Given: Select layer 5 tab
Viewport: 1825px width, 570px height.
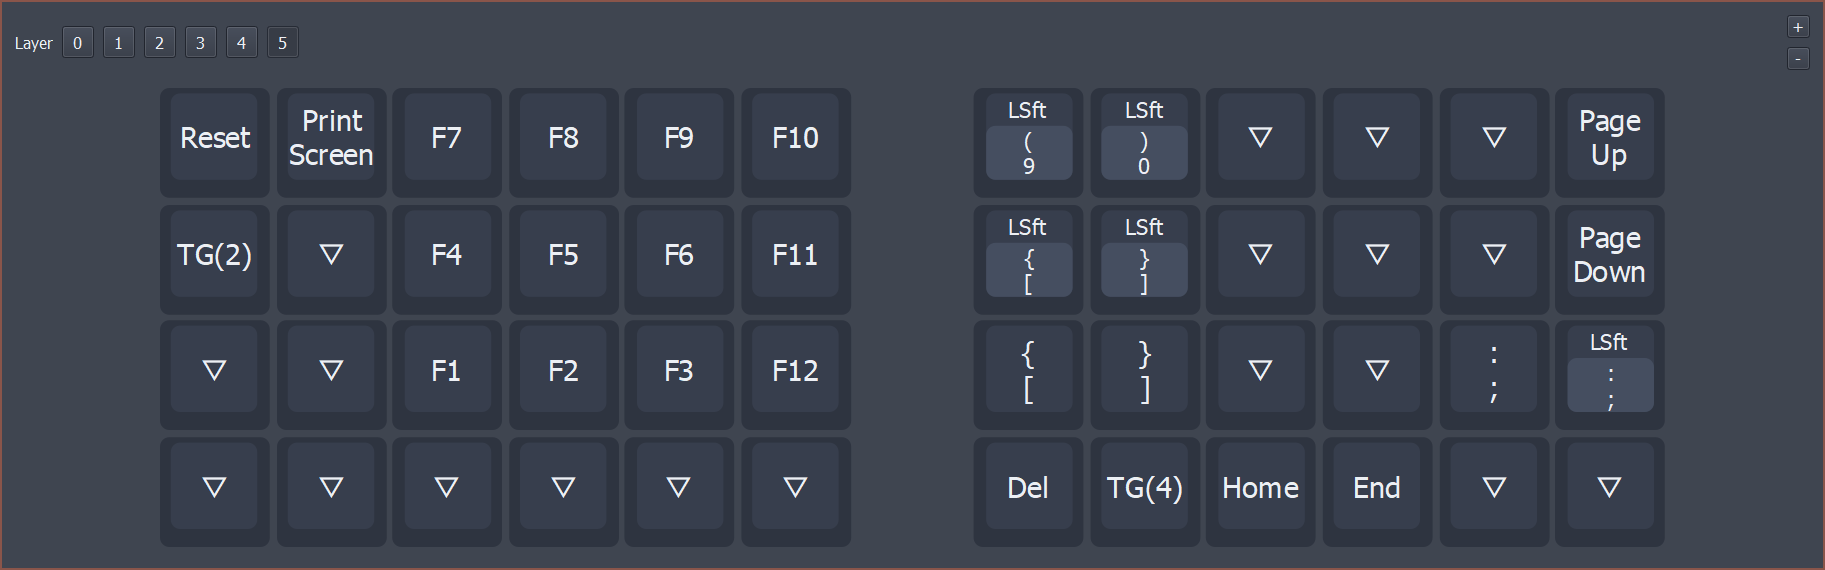Looking at the screenshot, I should coord(282,43).
